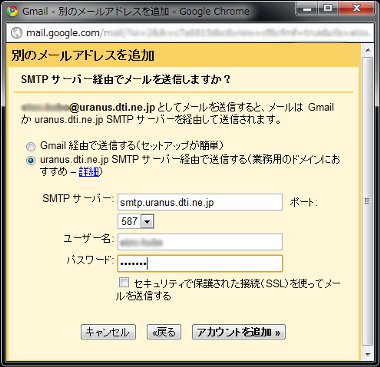Open the port 587 dropdown
Viewport: 380px width, 367px height.
pos(136,221)
